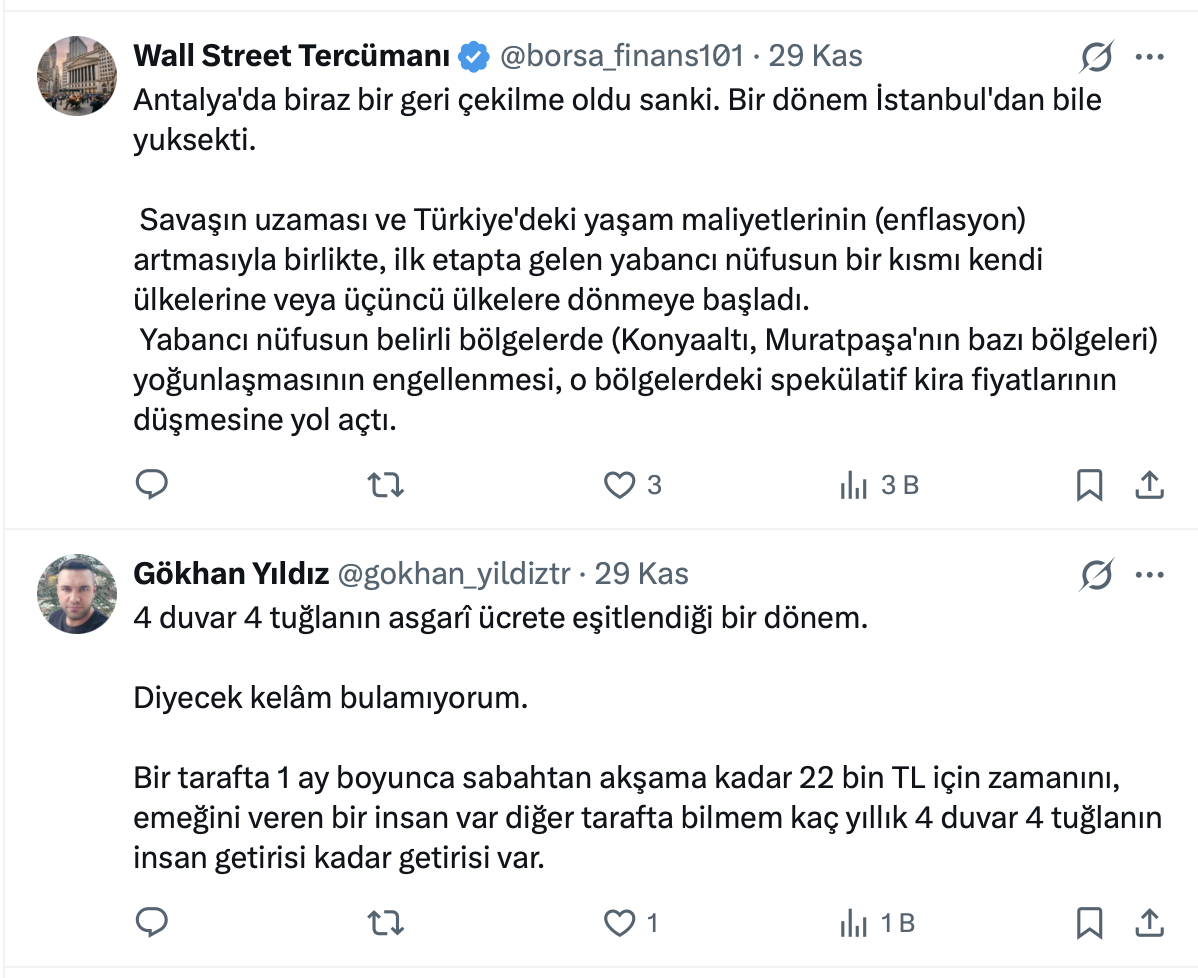Open Wall Street Tercümanı profile picture

click(77, 76)
